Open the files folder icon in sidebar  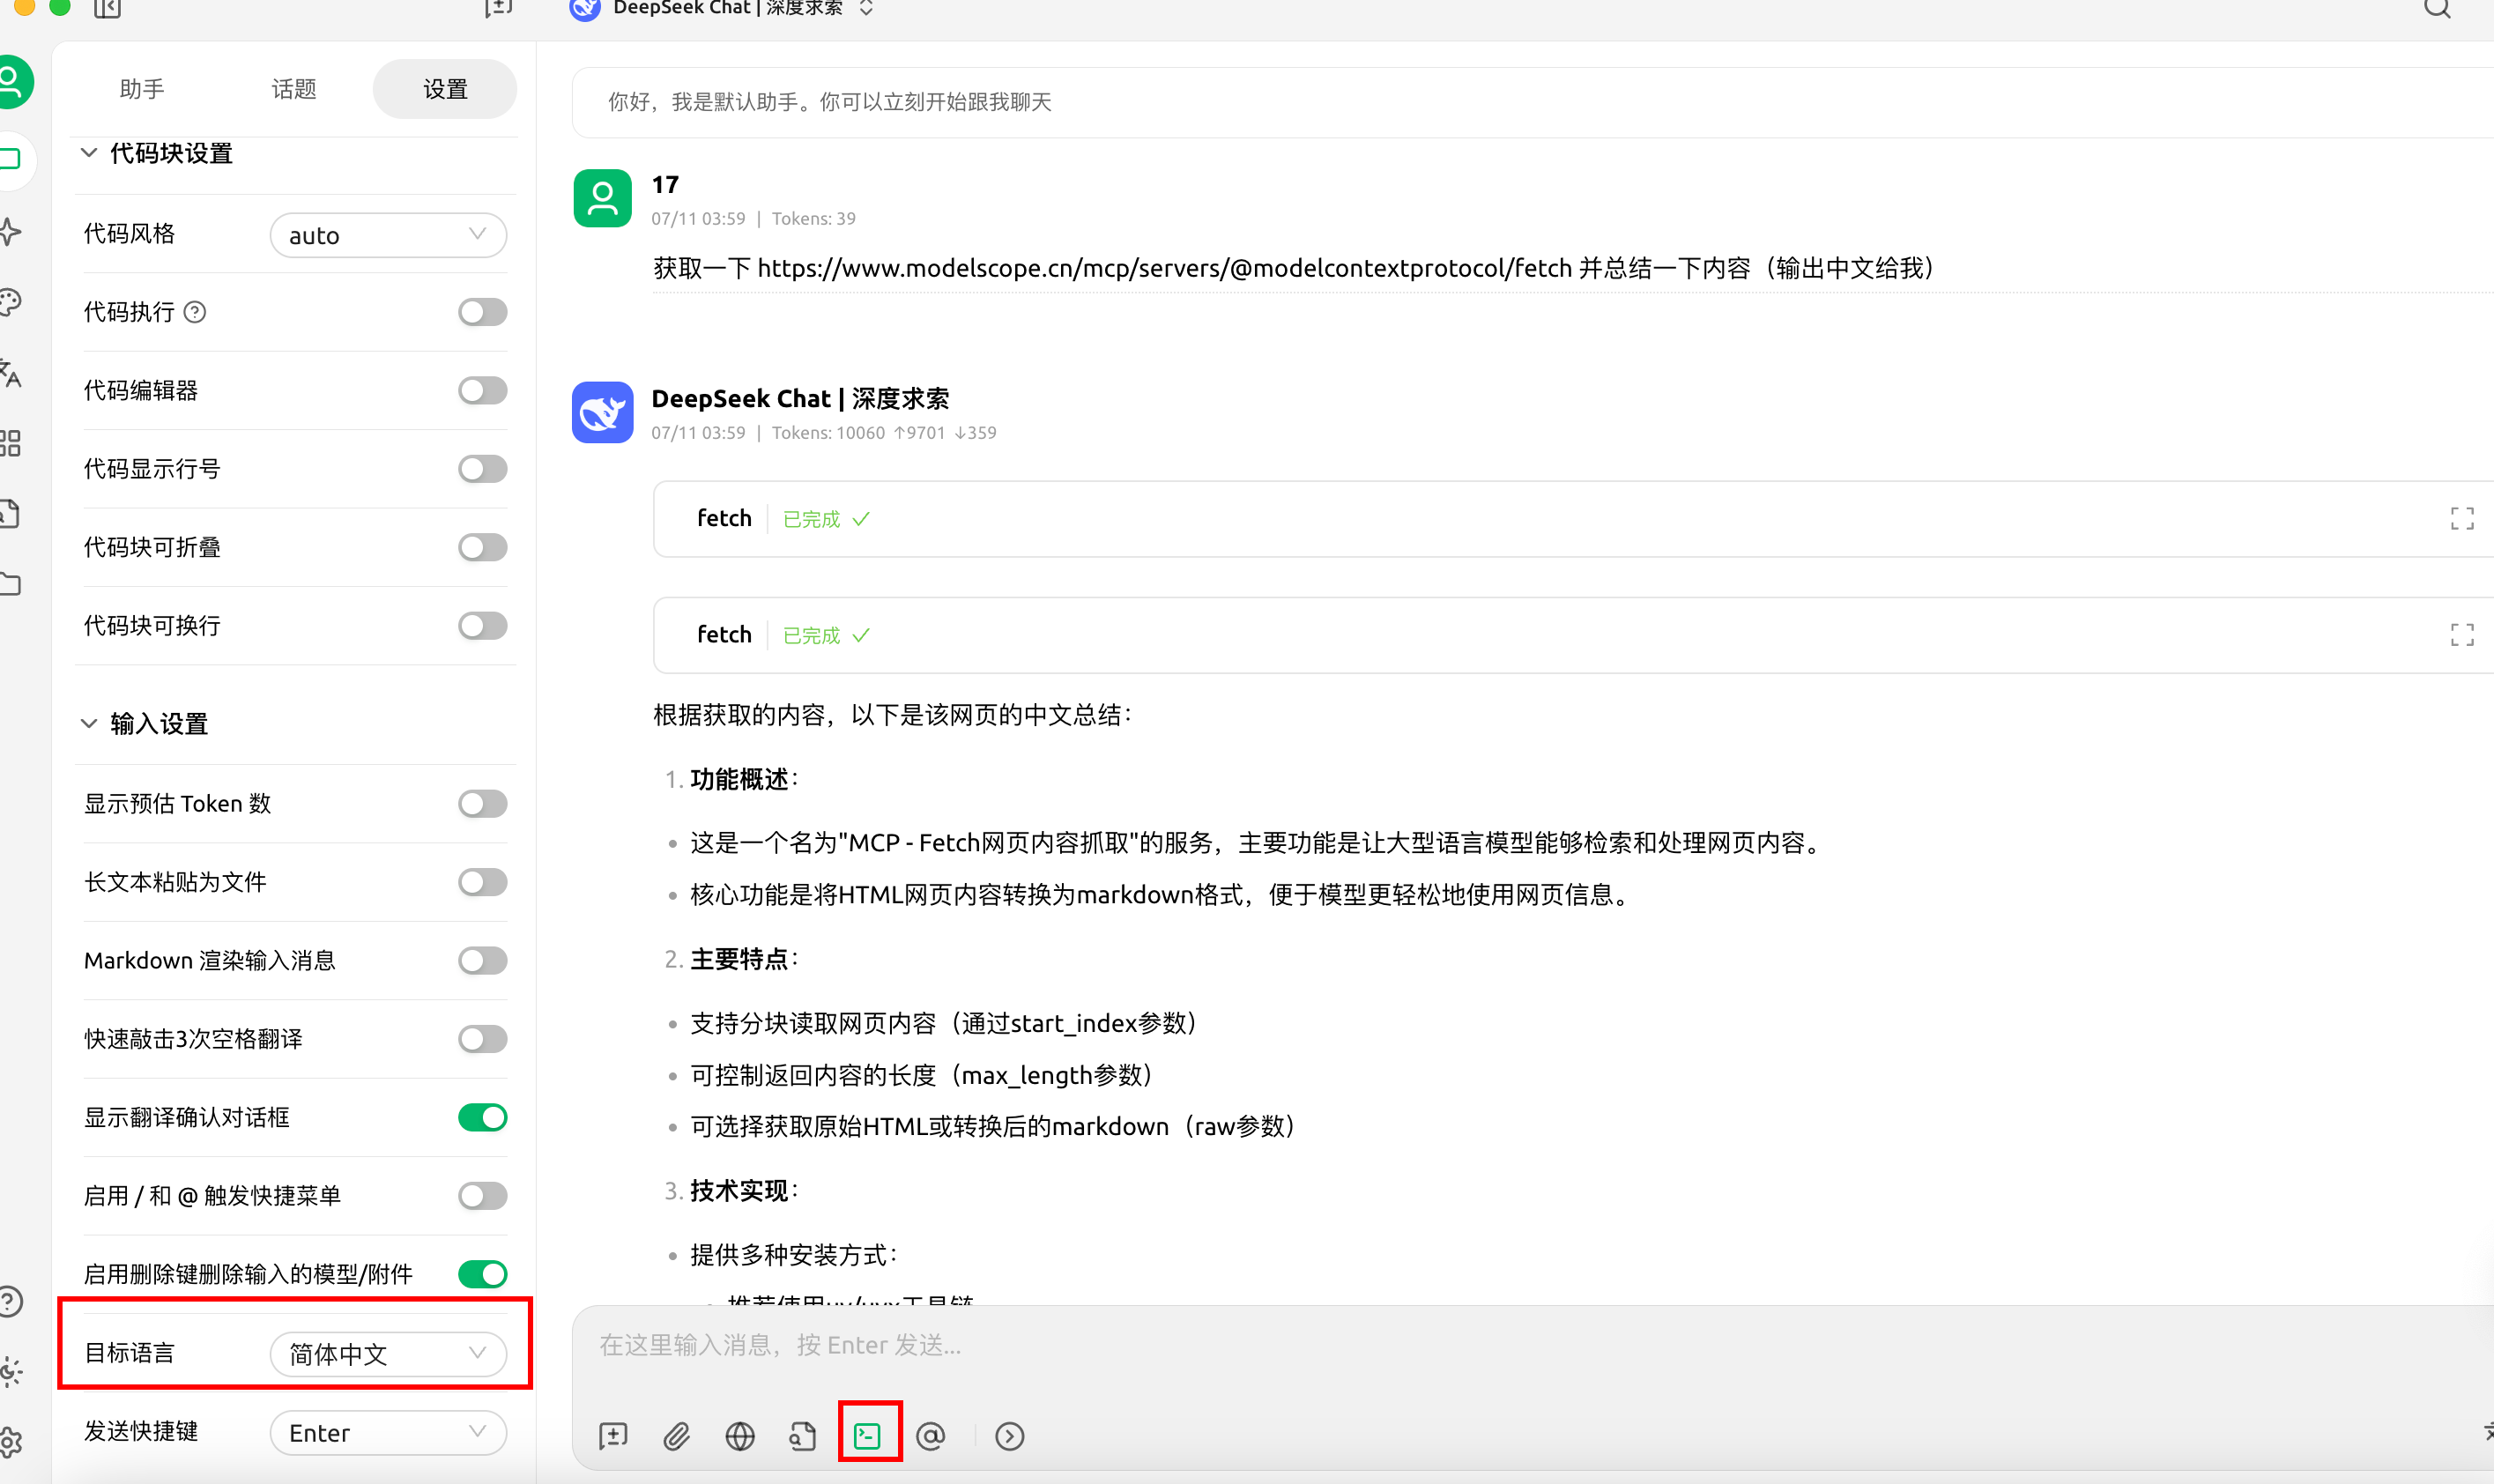click(10, 584)
